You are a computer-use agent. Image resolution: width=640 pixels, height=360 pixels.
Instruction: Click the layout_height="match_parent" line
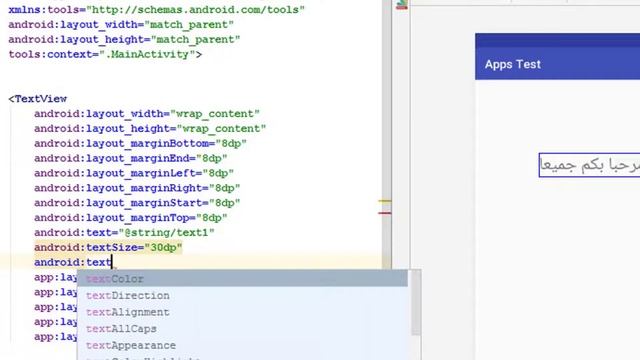click(124, 40)
